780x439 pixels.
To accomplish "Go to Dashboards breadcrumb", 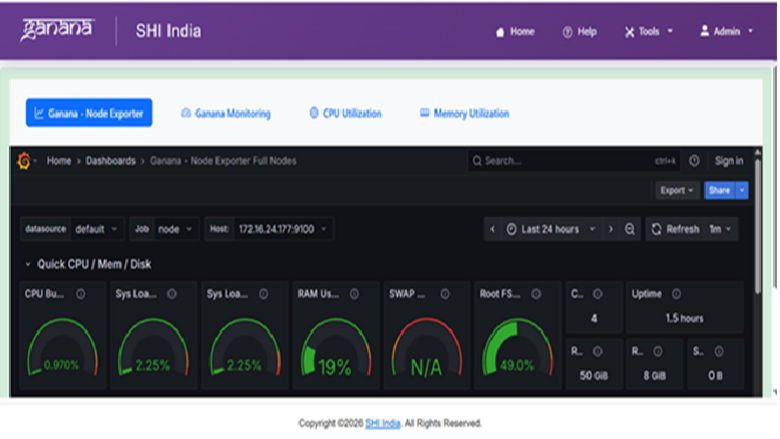I will tap(110, 161).
